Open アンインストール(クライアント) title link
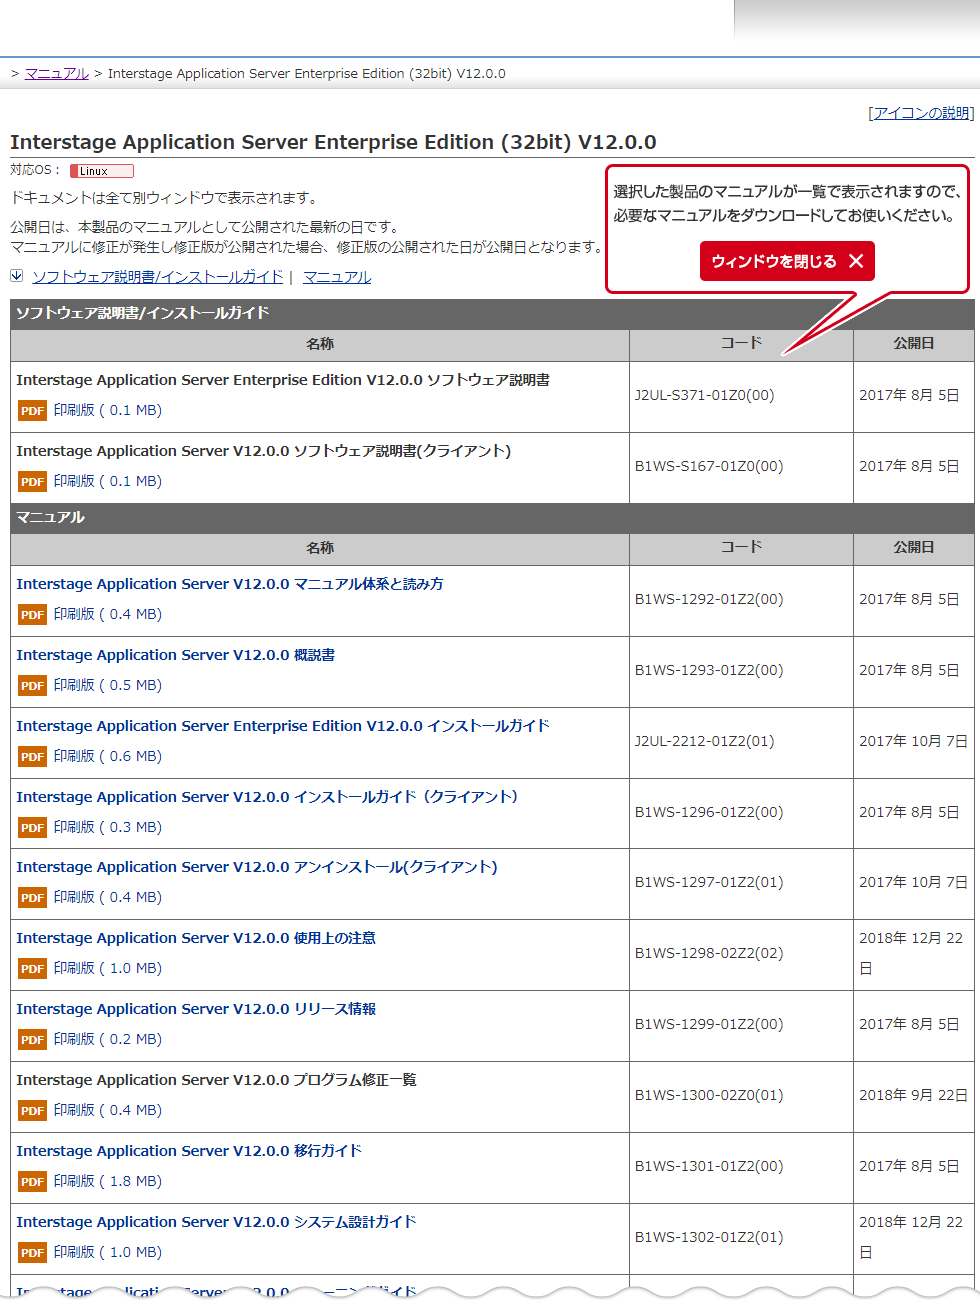 pyautogui.click(x=257, y=867)
